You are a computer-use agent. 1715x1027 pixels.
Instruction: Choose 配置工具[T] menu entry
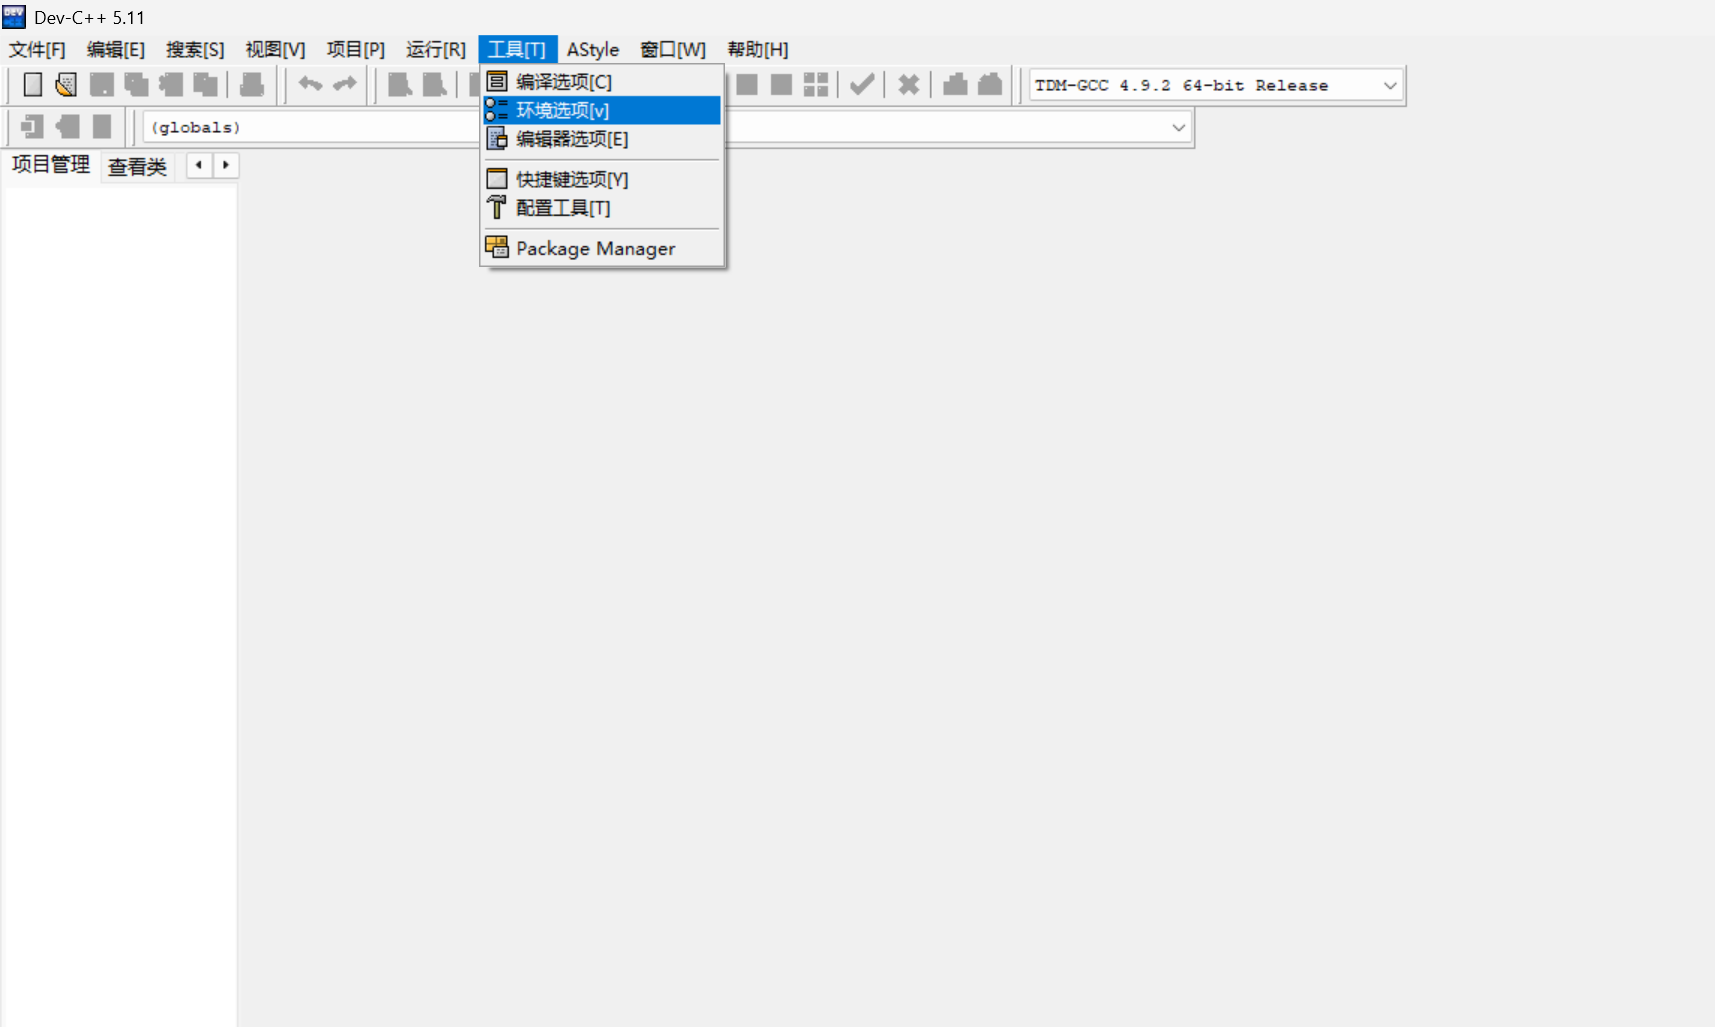coord(602,208)
